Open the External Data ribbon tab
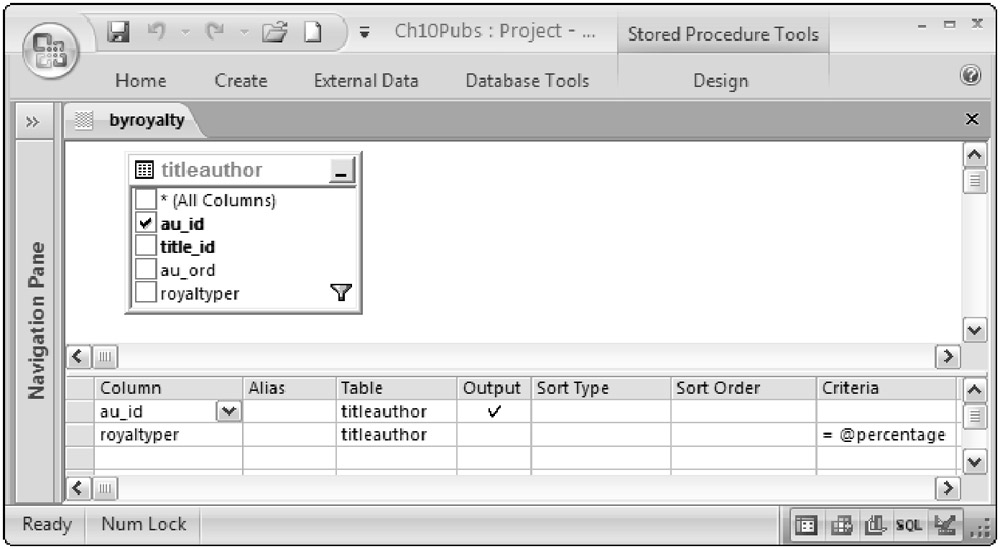 (x=366, y=81)
